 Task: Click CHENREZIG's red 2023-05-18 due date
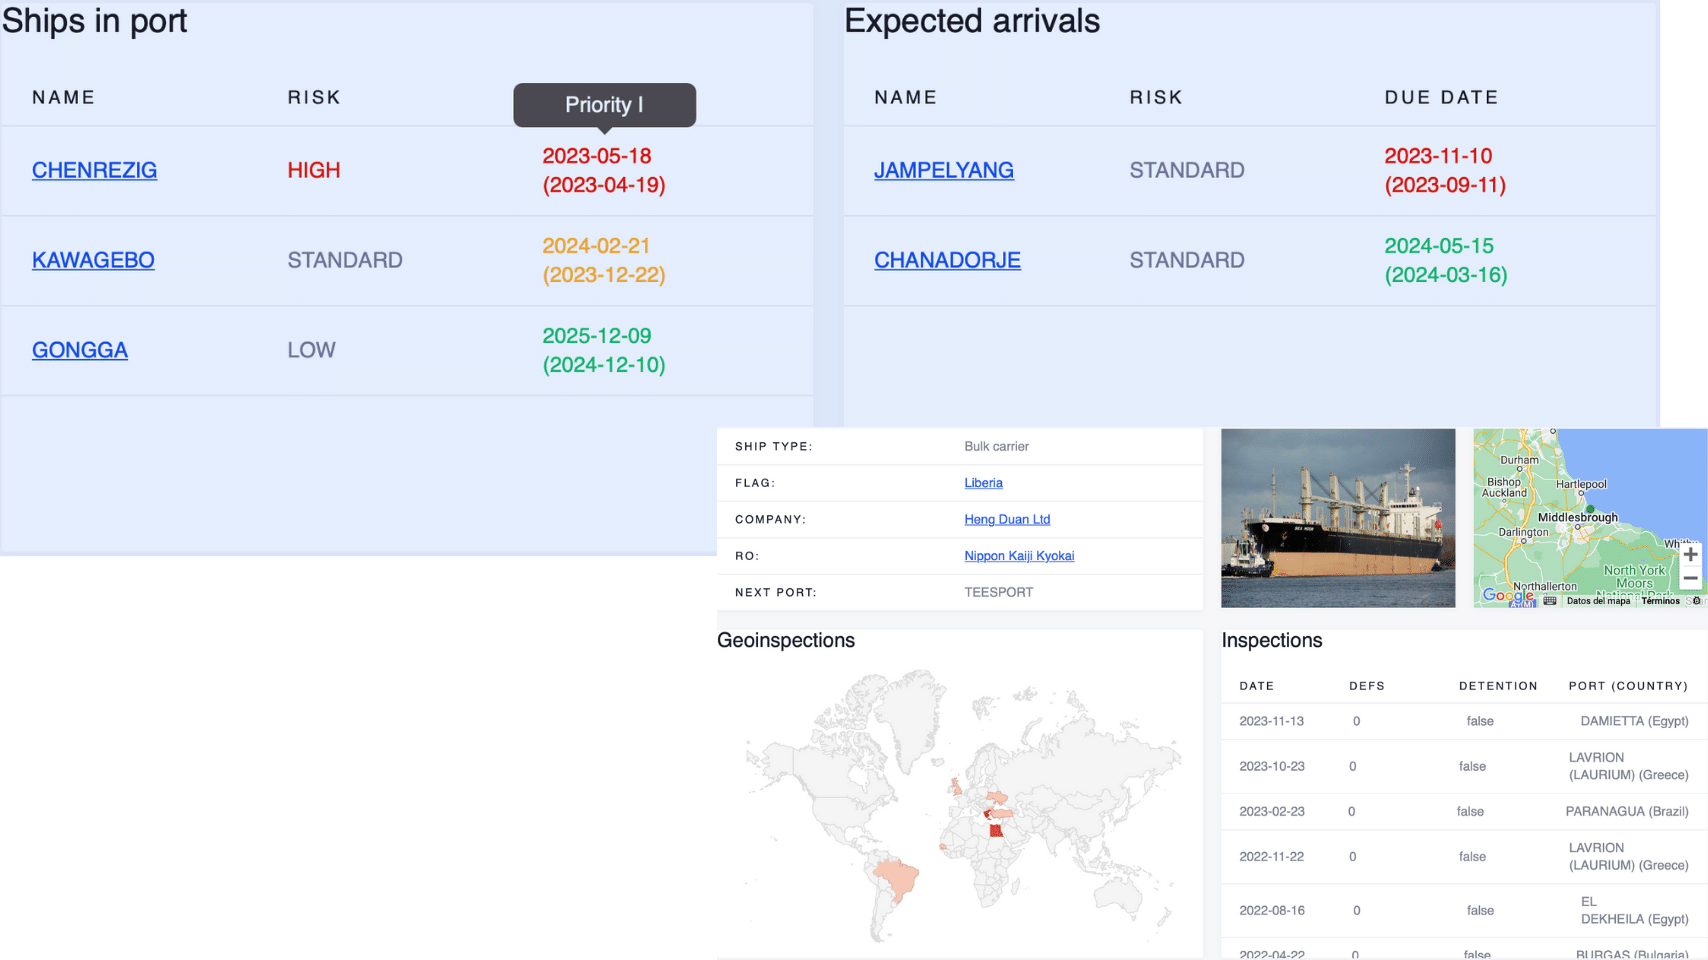(597, 156)
